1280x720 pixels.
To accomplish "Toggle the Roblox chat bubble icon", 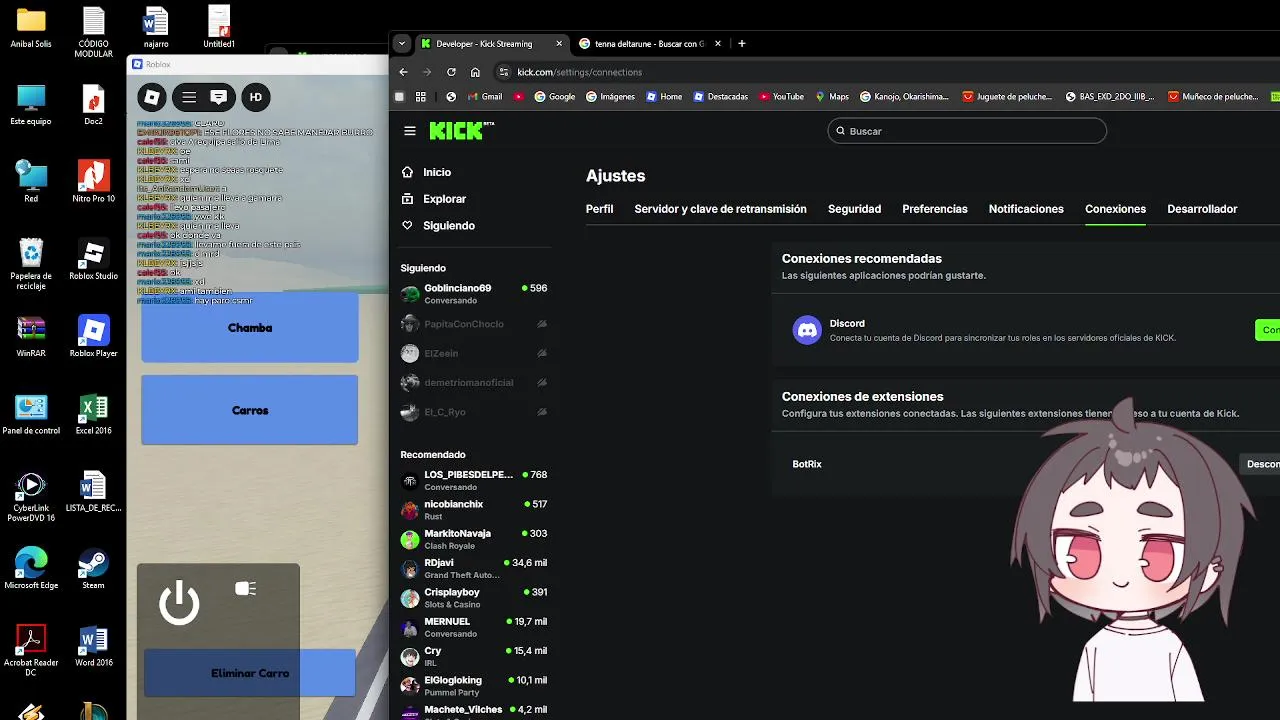I will click(218, 97).
